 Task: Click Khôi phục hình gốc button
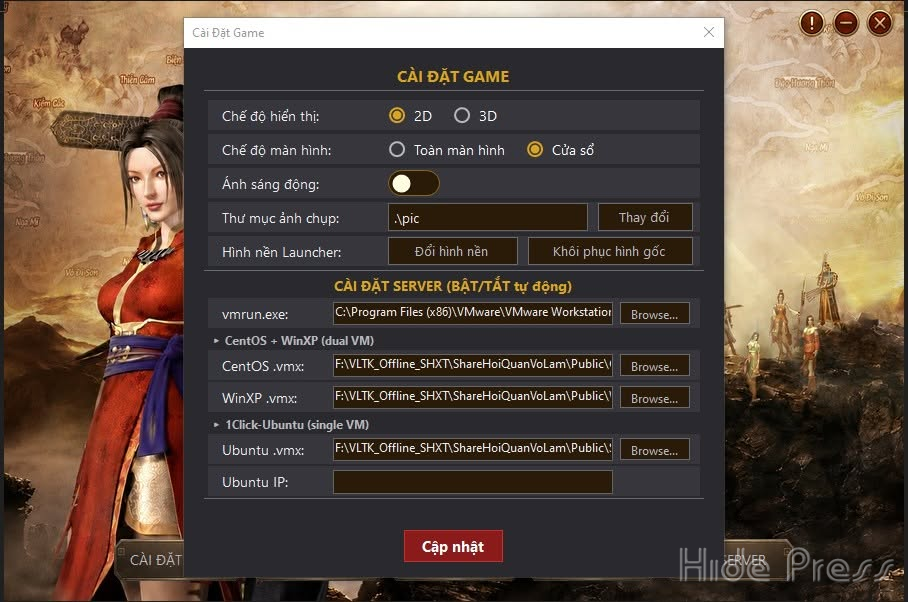point(610,251)
